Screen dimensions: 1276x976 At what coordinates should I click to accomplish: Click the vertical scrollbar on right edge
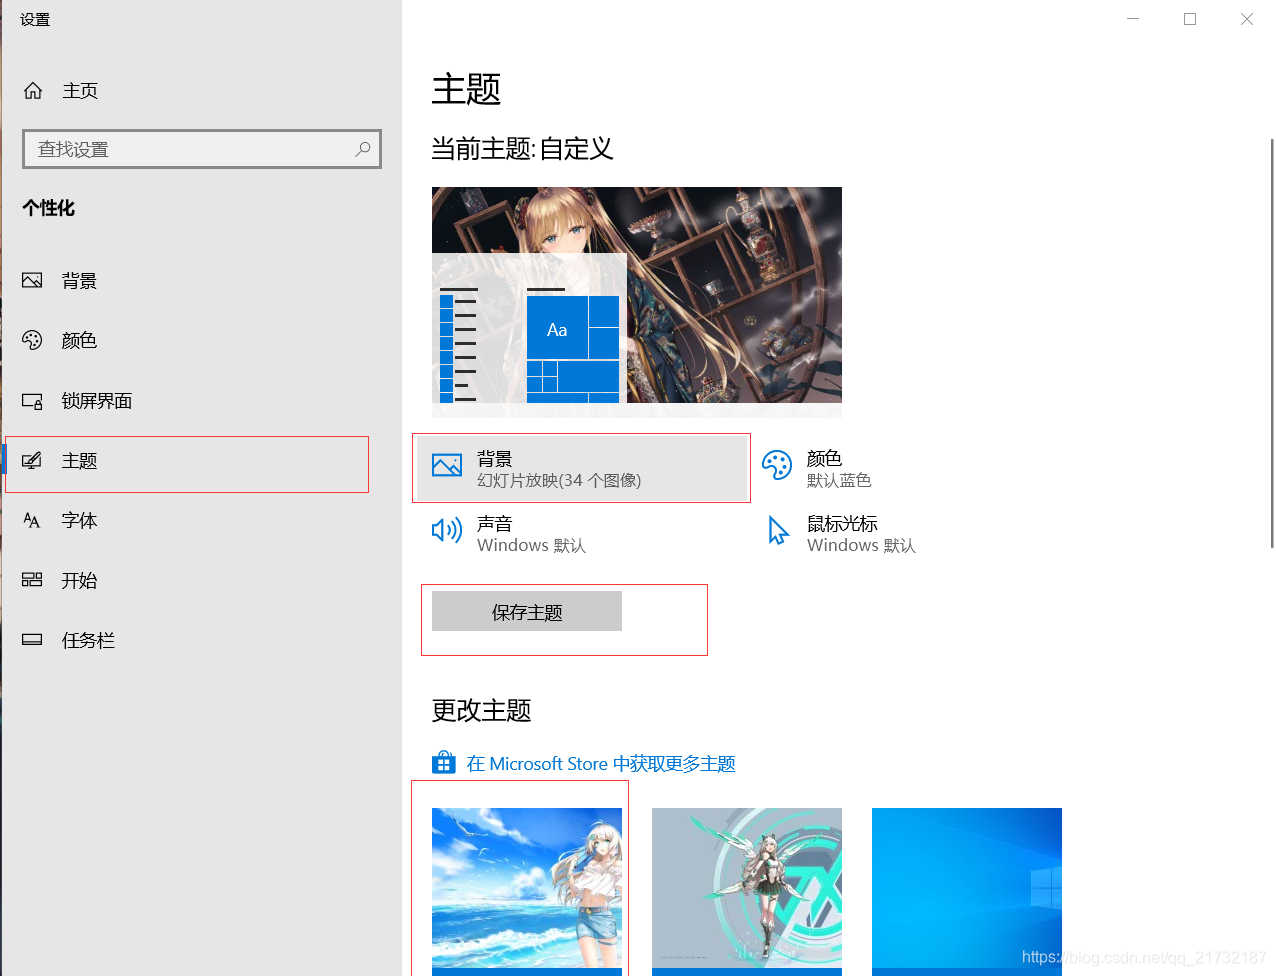pos(1272,343)
